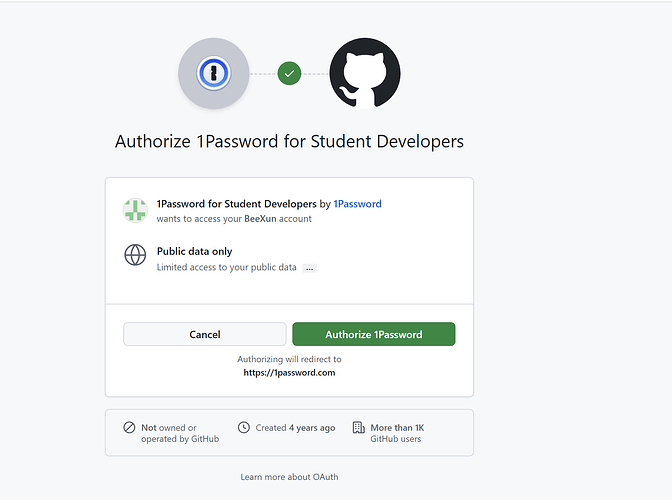This screenshot has height=500, width=672.
Task: Click the Created 4 years ago text
Action: click(295, 428)
